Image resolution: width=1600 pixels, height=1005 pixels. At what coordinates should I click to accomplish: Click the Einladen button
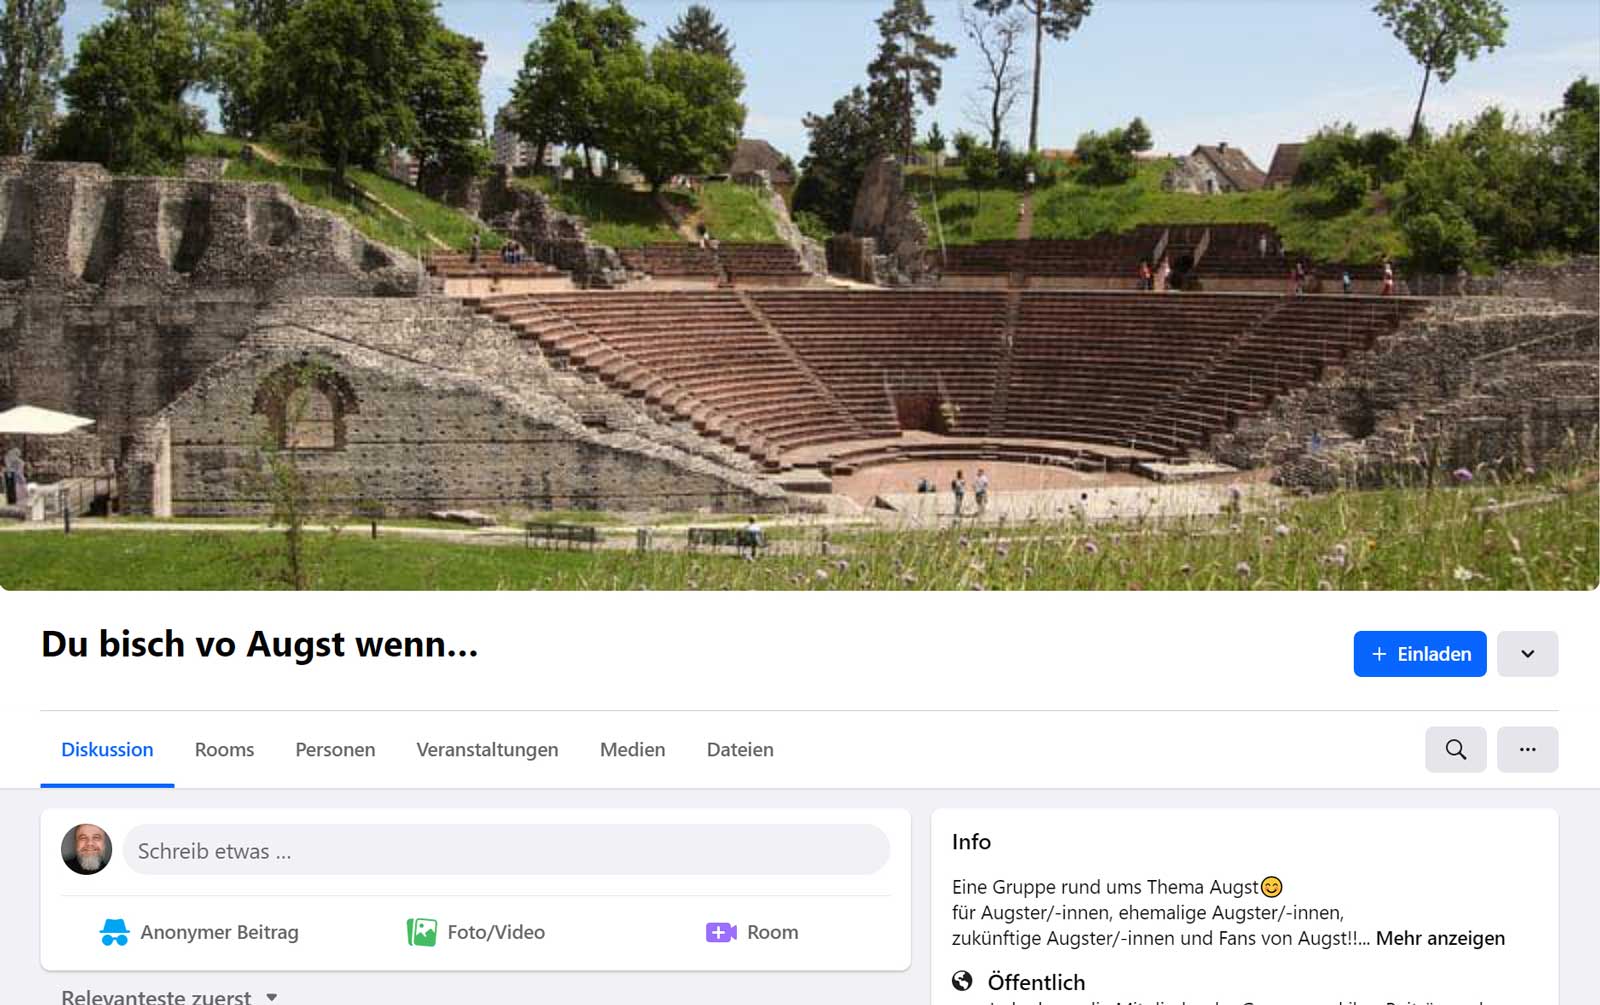click(x=1419, y=654)
